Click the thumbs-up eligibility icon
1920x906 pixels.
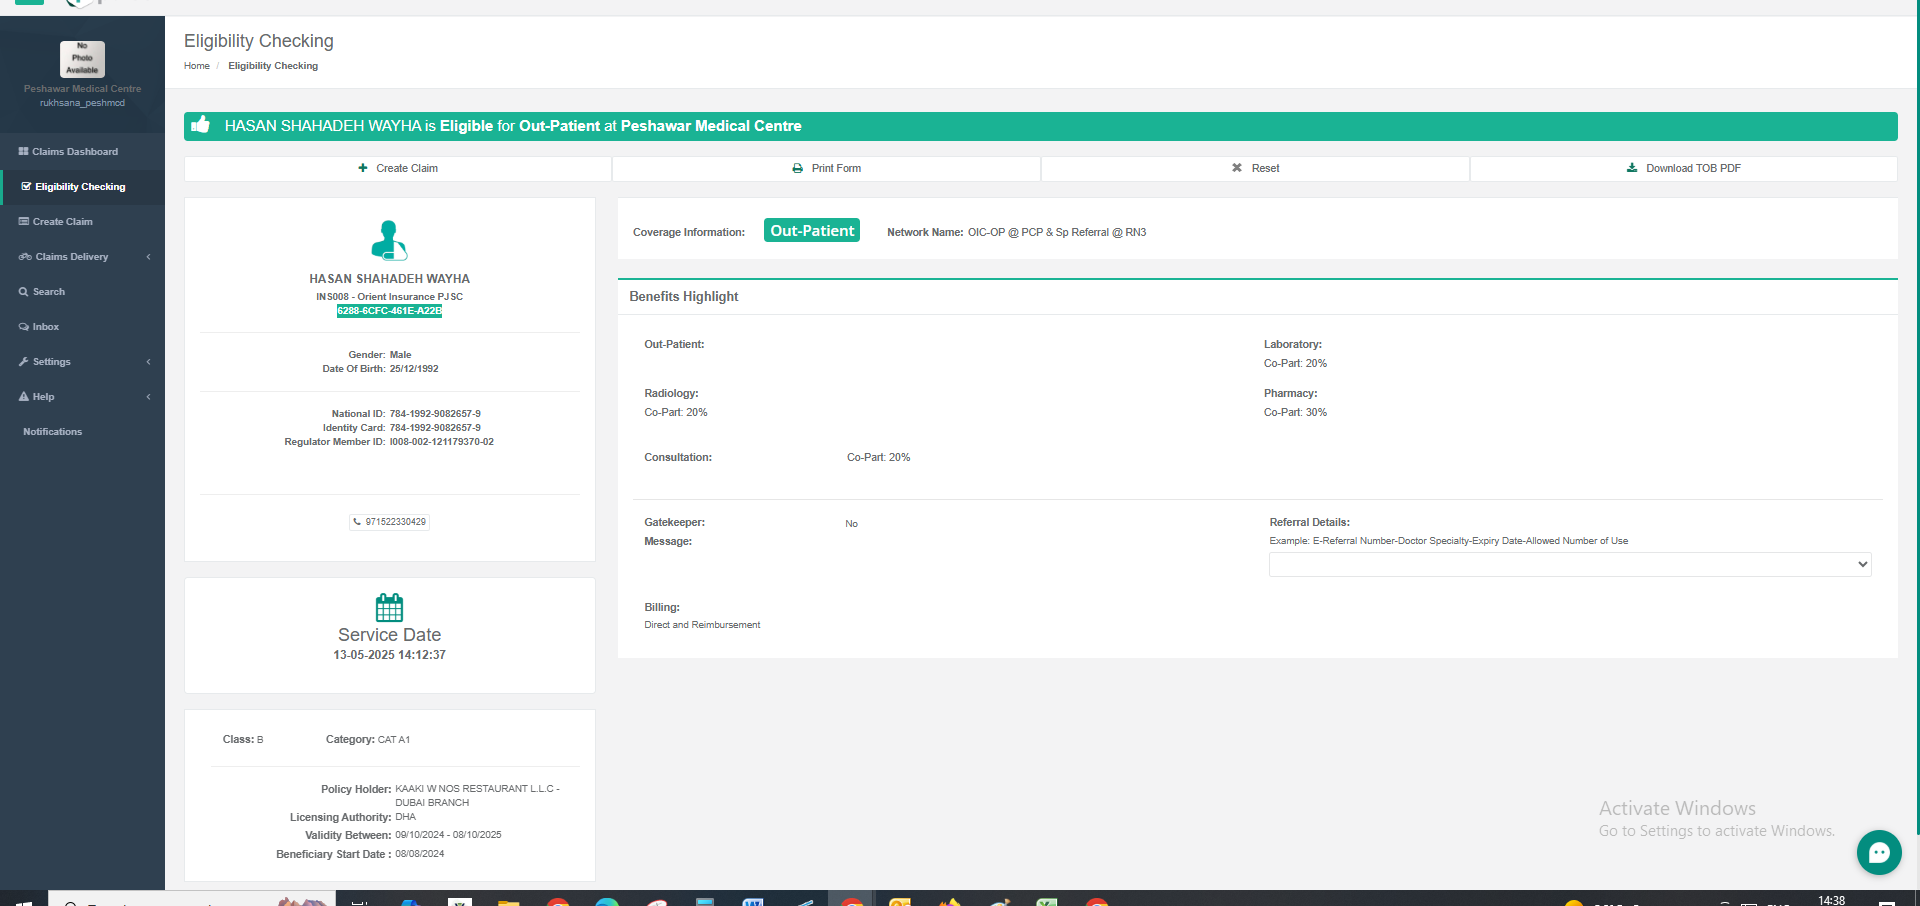point(201,125)
